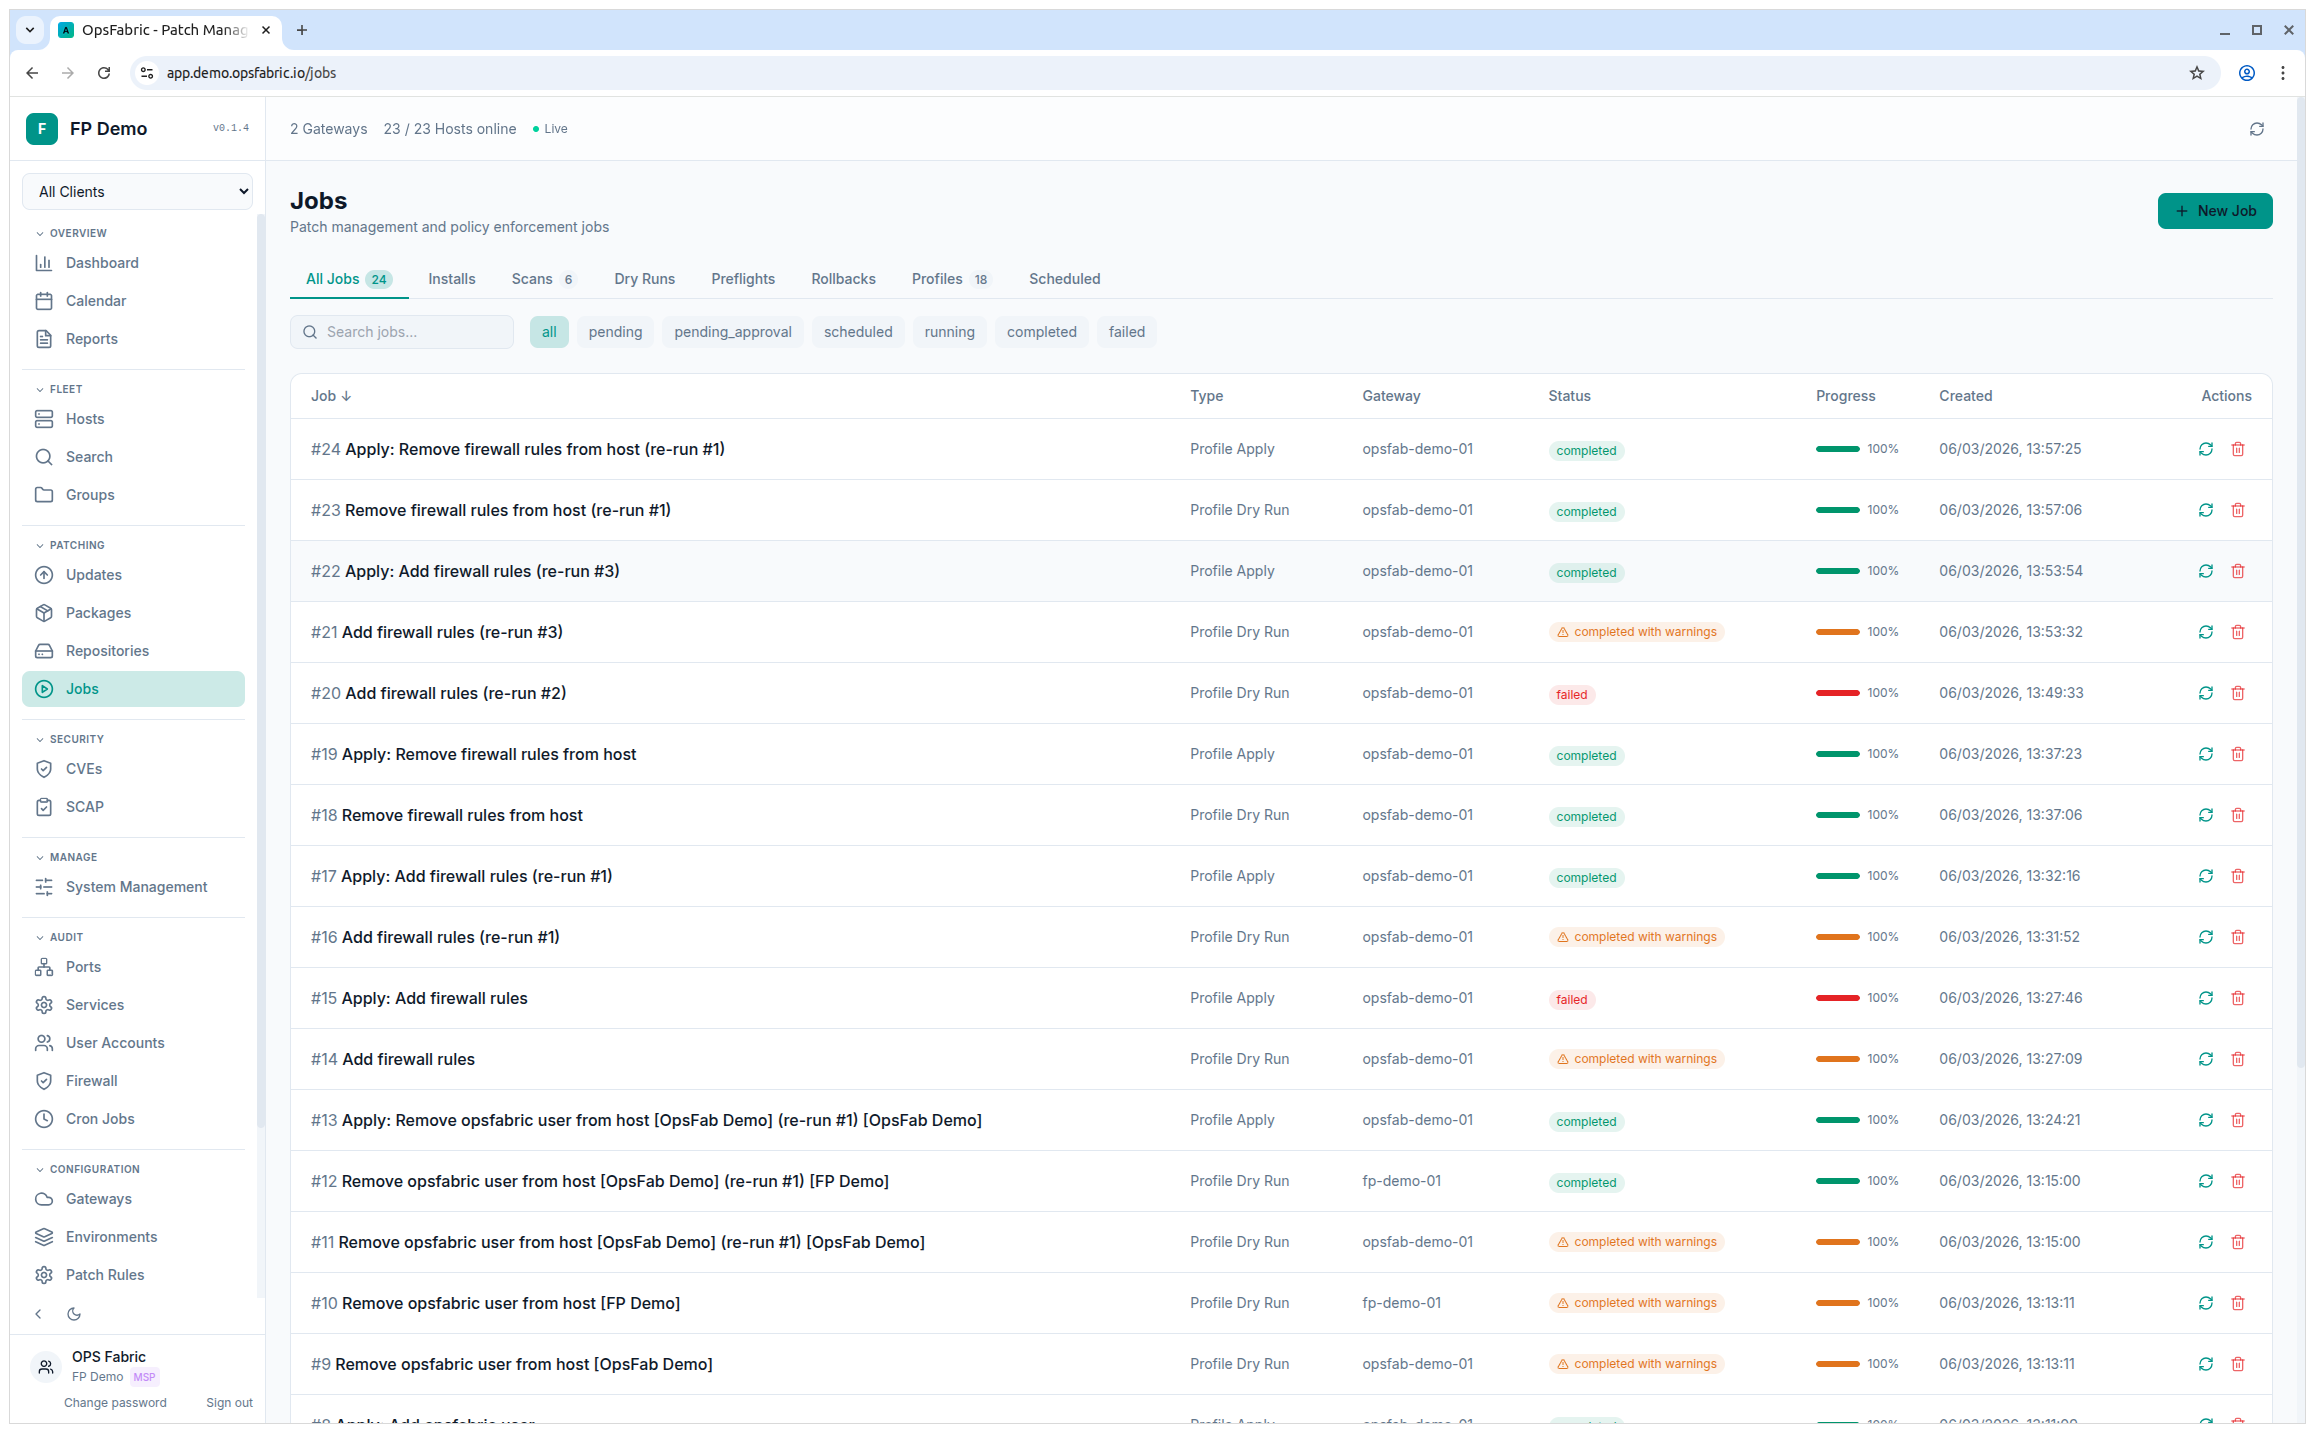Open job #15 Apply: Add firewall rules

coord(434,997)
